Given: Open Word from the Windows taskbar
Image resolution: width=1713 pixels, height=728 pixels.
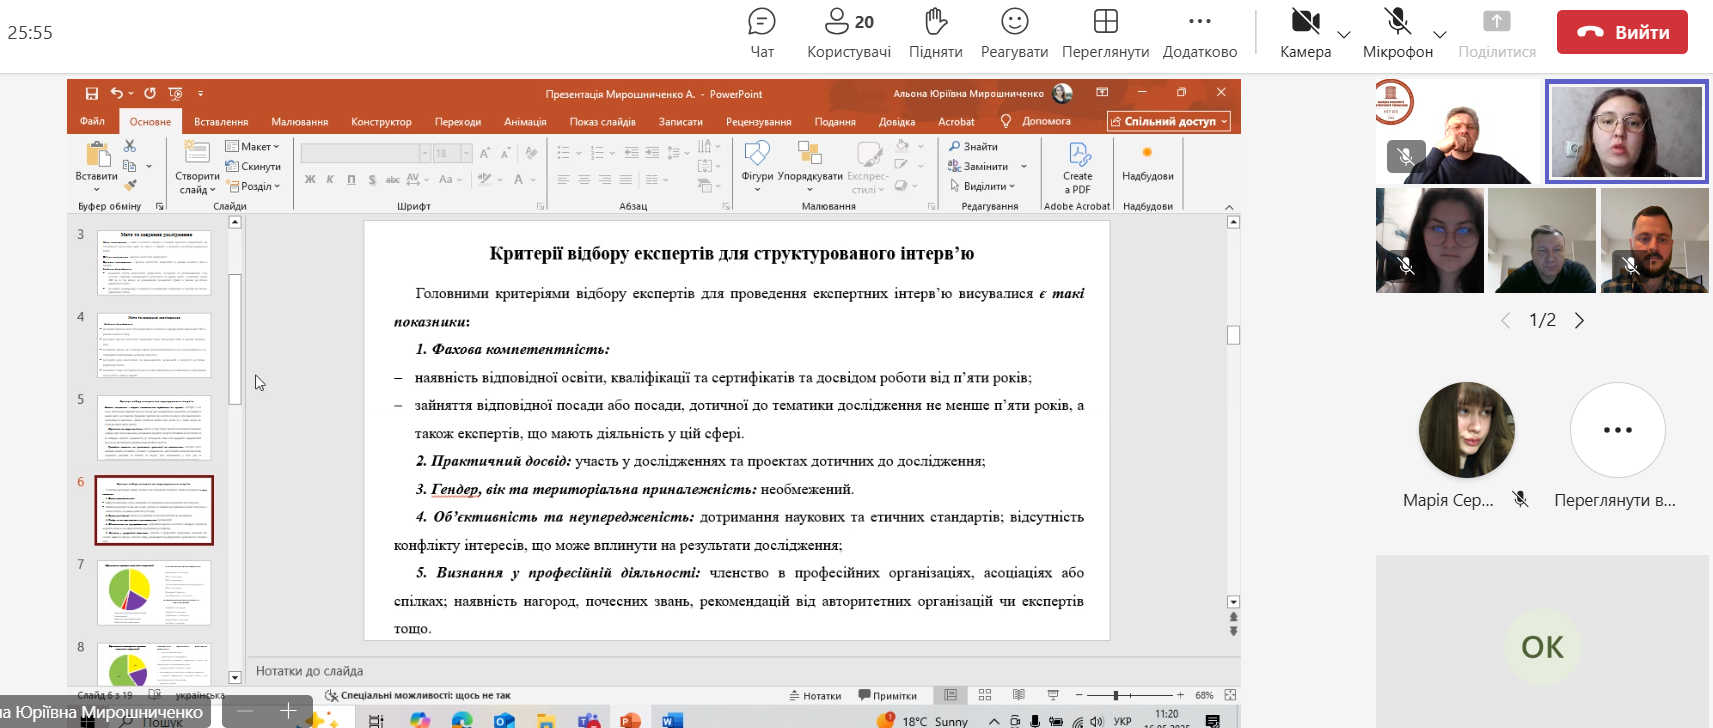Looking at the screenshot, I should (672, 720).
